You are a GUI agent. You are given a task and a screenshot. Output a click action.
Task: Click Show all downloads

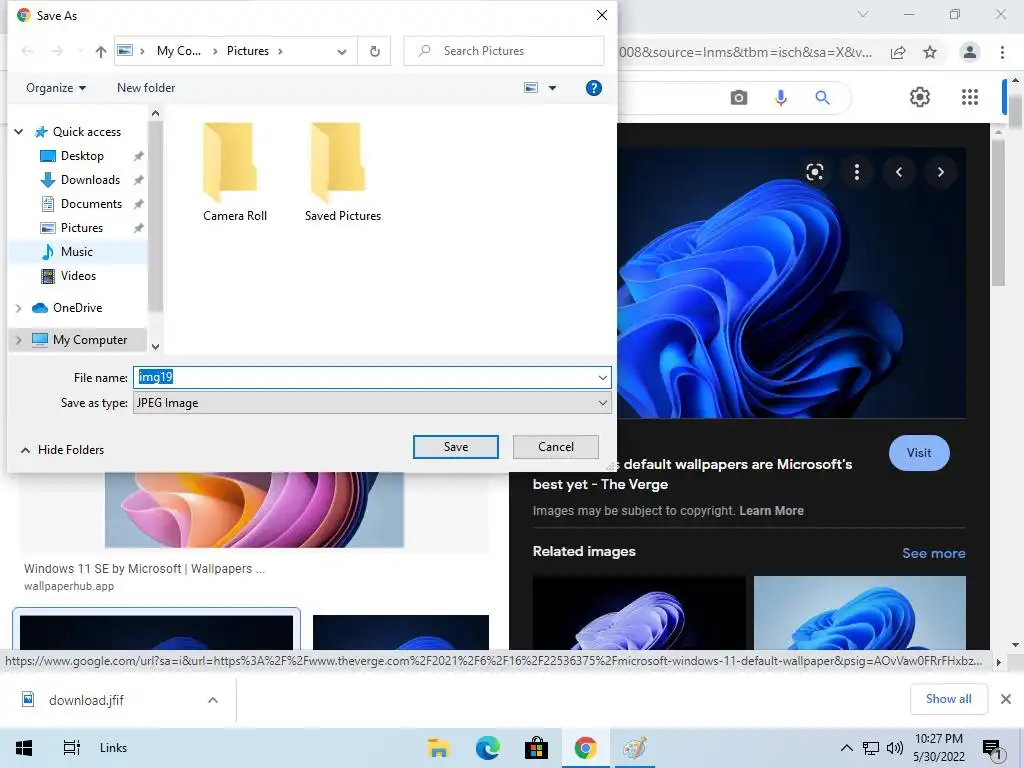(948, 699)
